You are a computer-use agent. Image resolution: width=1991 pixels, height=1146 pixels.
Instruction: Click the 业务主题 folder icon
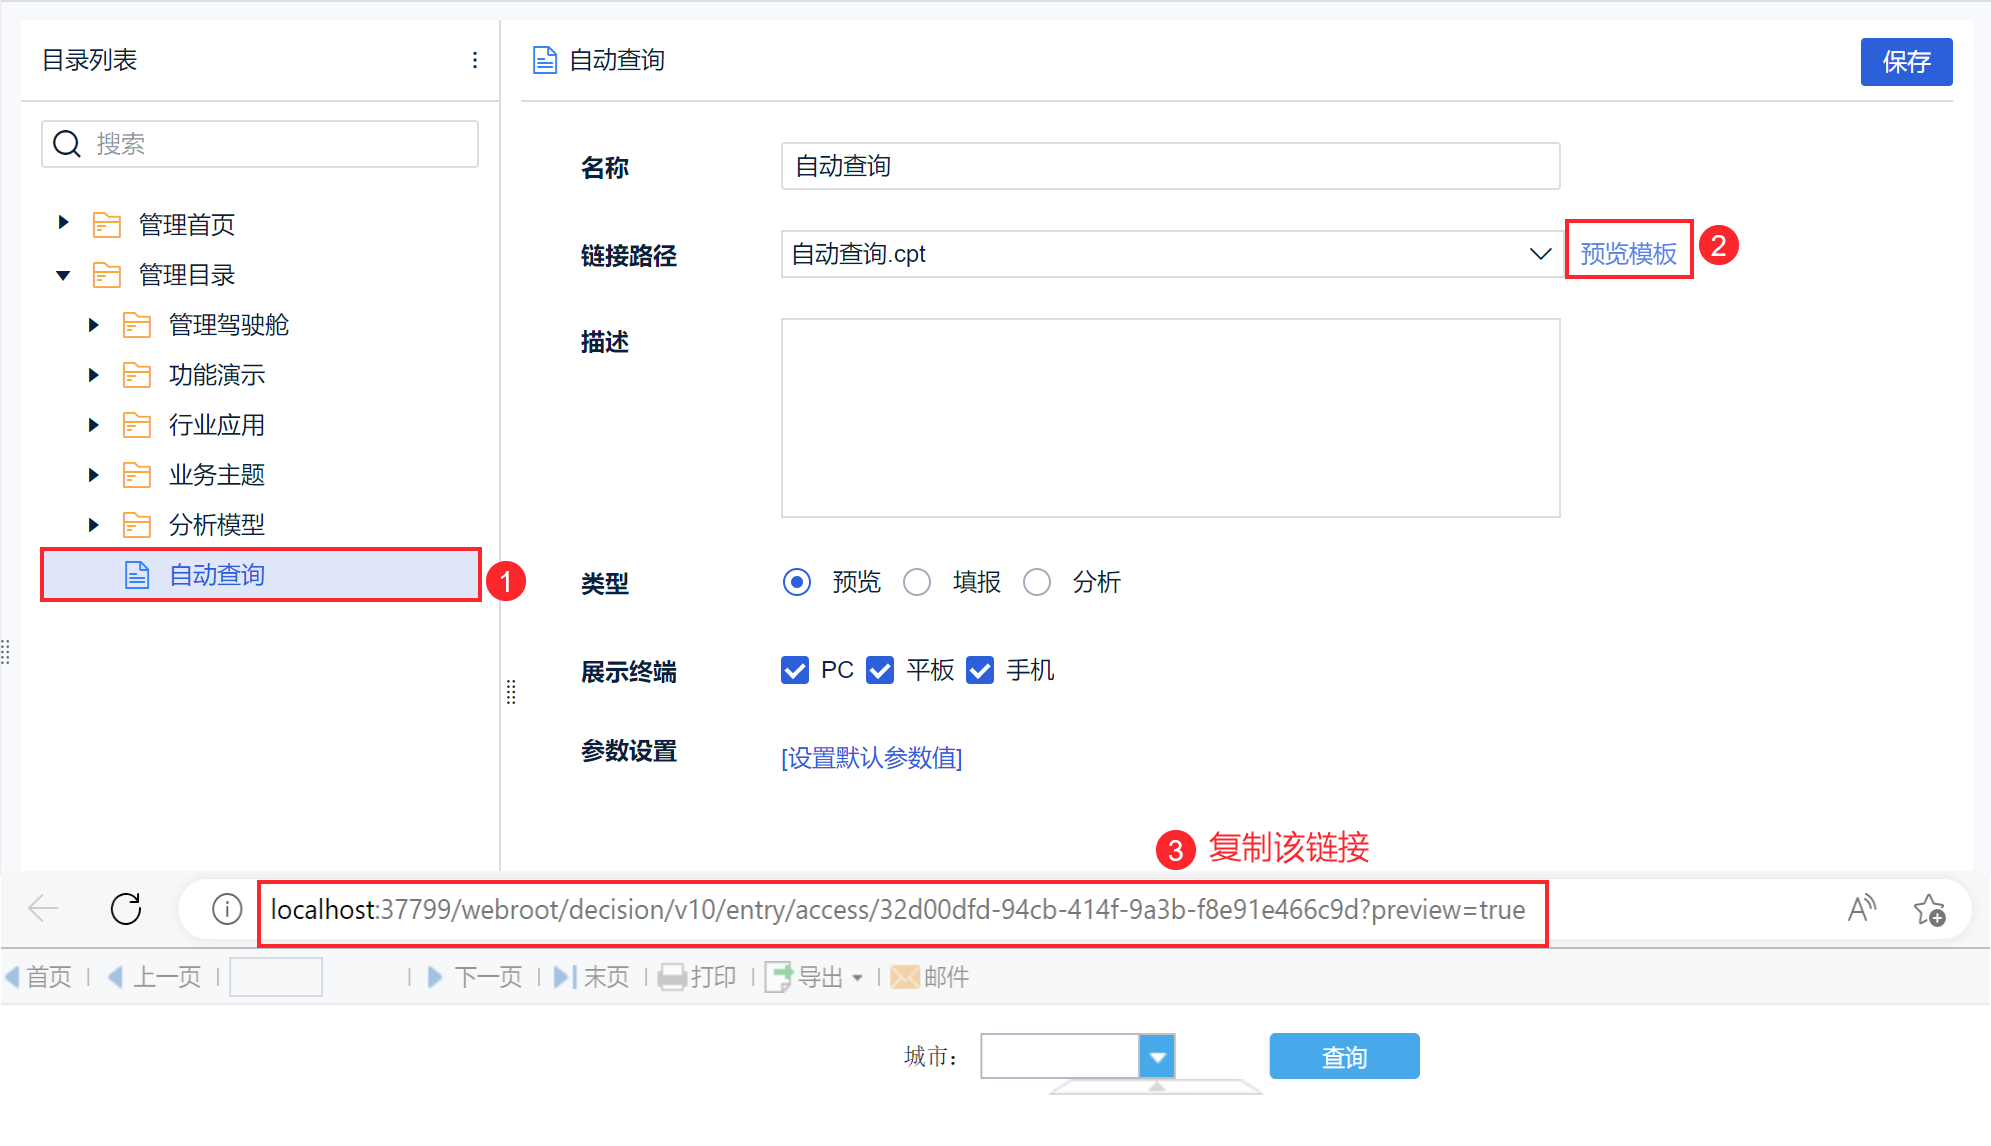(137, 475)
